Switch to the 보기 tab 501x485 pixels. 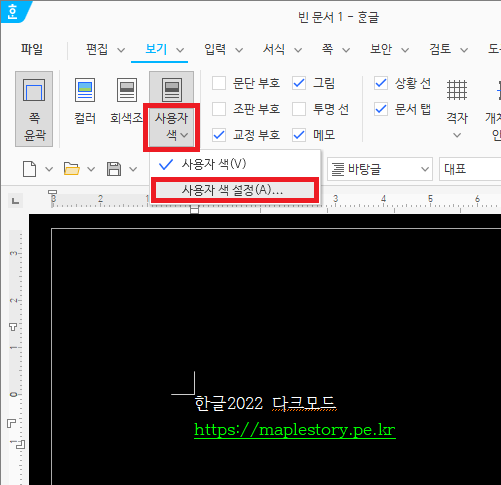[156, 49]
